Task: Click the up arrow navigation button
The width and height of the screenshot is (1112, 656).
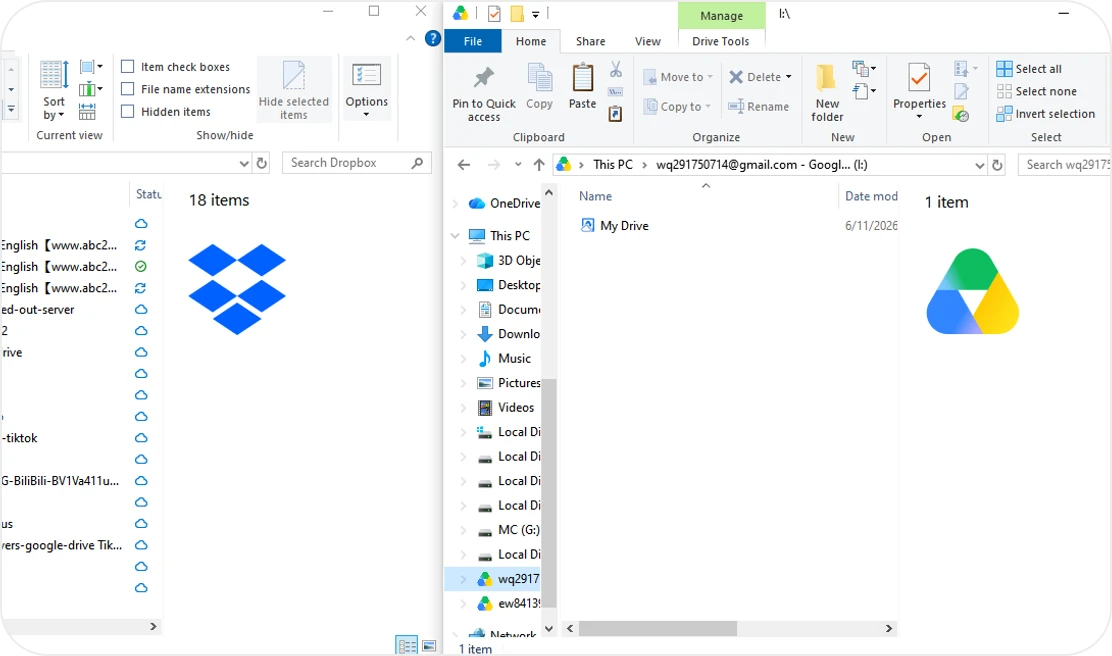Action: pos(539,165)
